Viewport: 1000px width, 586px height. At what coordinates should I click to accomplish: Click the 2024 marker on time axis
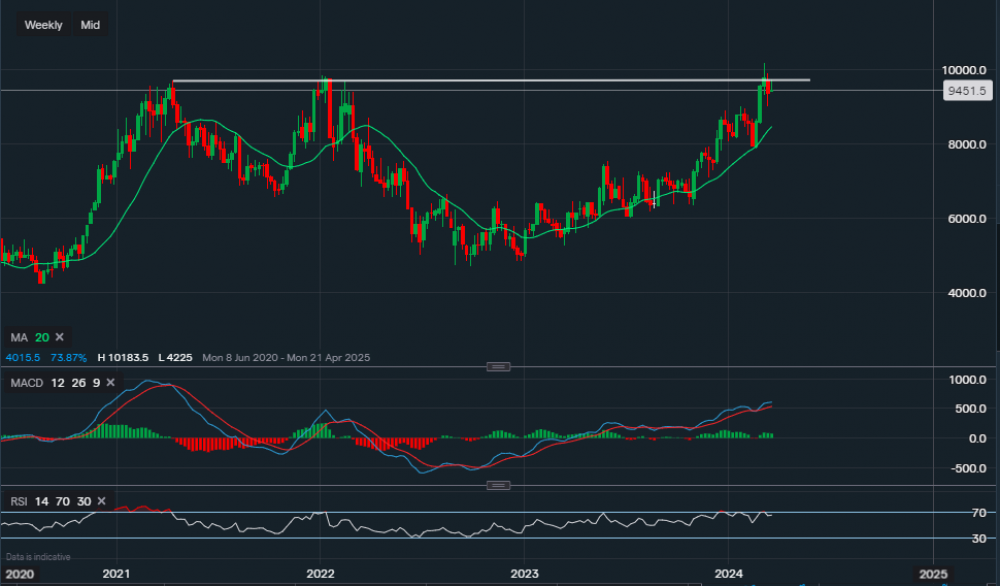pos(727,573)
